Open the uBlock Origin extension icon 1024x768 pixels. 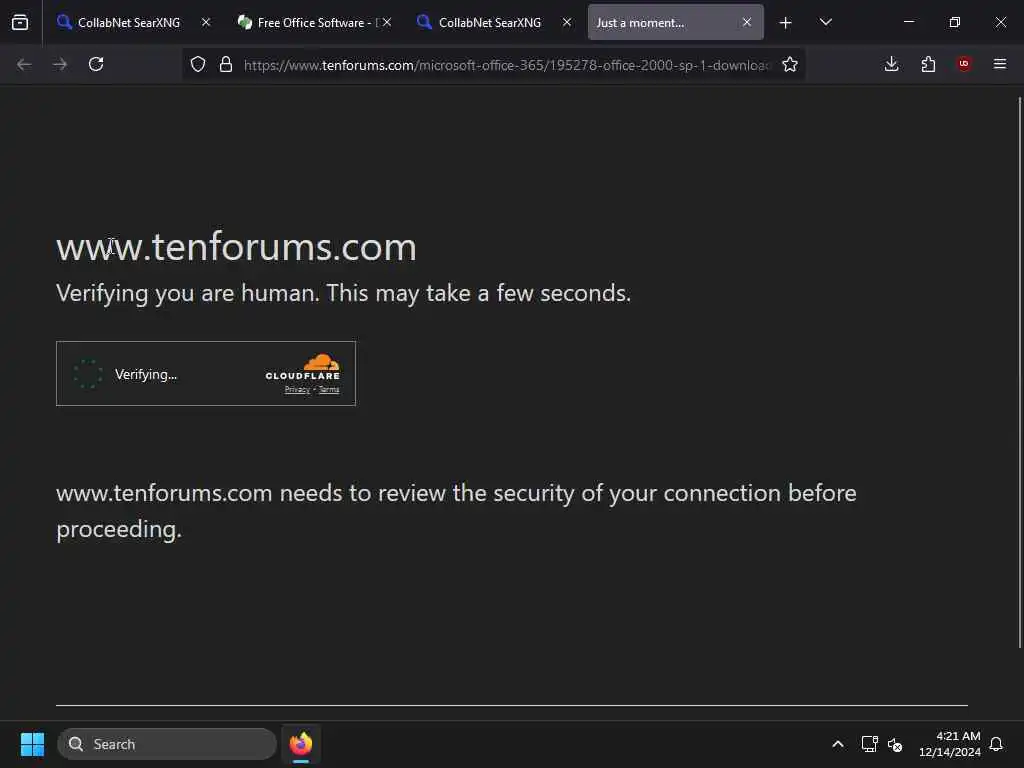click(964, 64)
